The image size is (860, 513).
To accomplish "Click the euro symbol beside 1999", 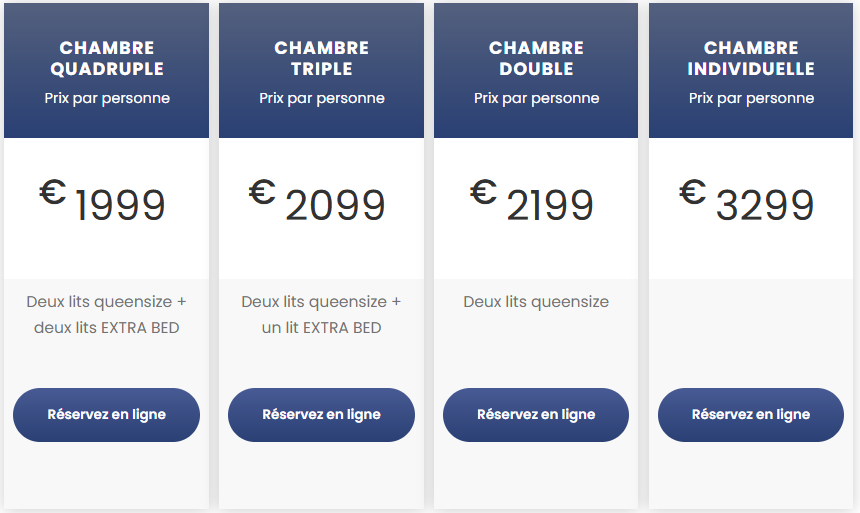I will point(53,191).
